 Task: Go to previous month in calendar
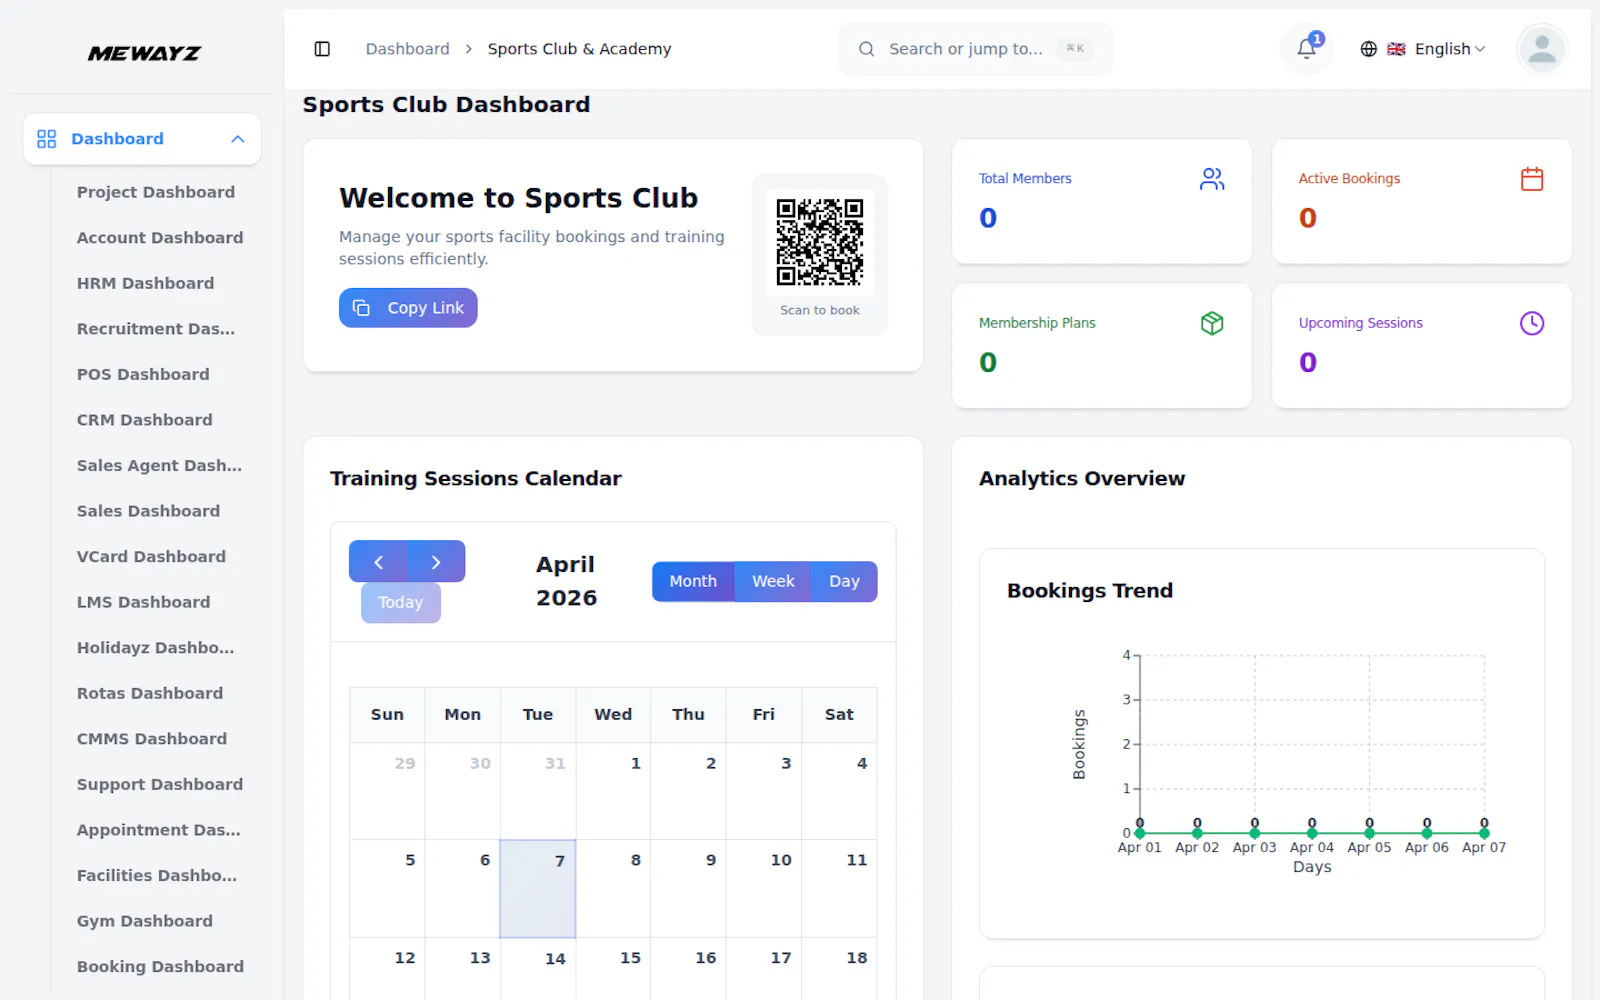378,562
